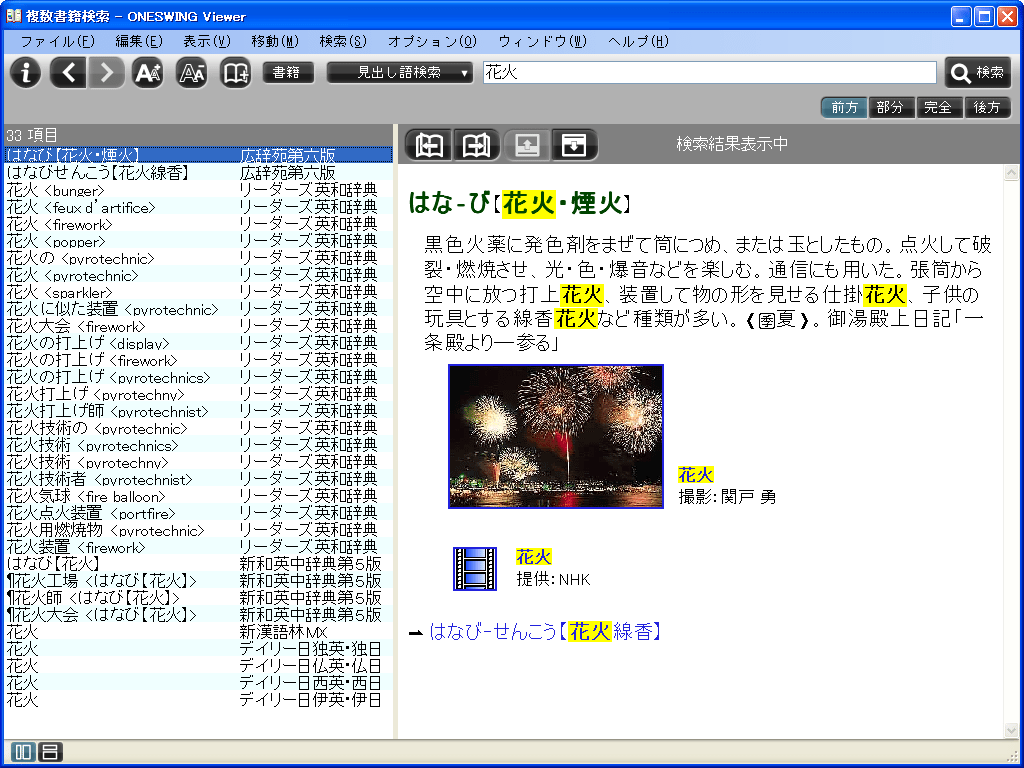Open the 花火 video caption link
The width and height of the screenshot is (1024, 768).
tap(534, 557)
